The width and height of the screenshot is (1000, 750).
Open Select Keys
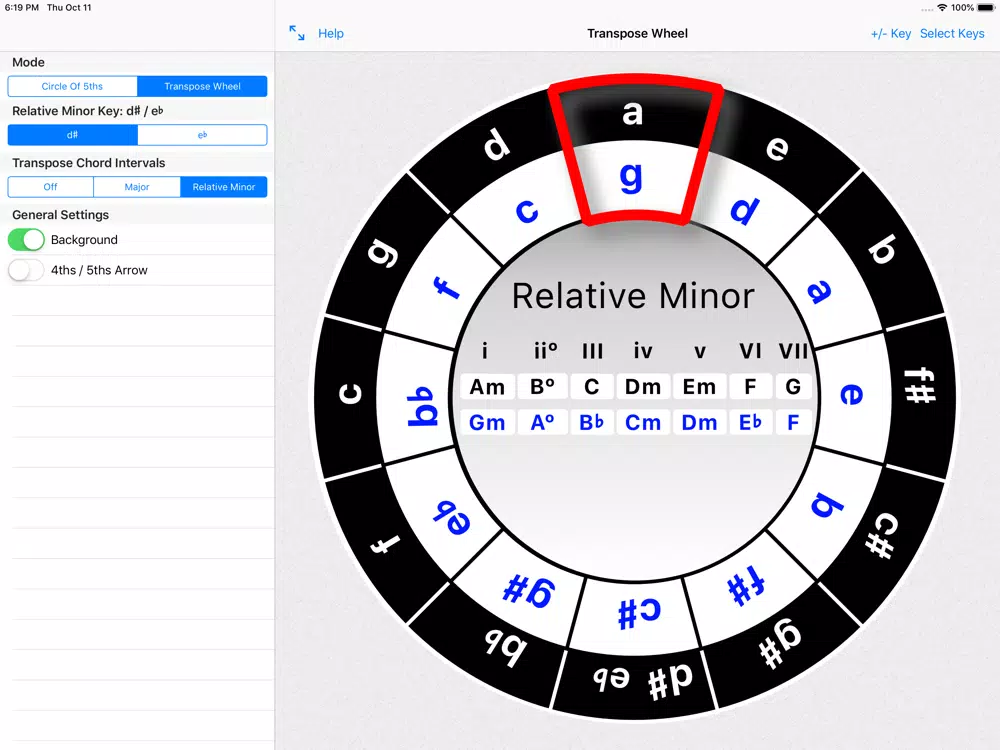pos(952,33)
